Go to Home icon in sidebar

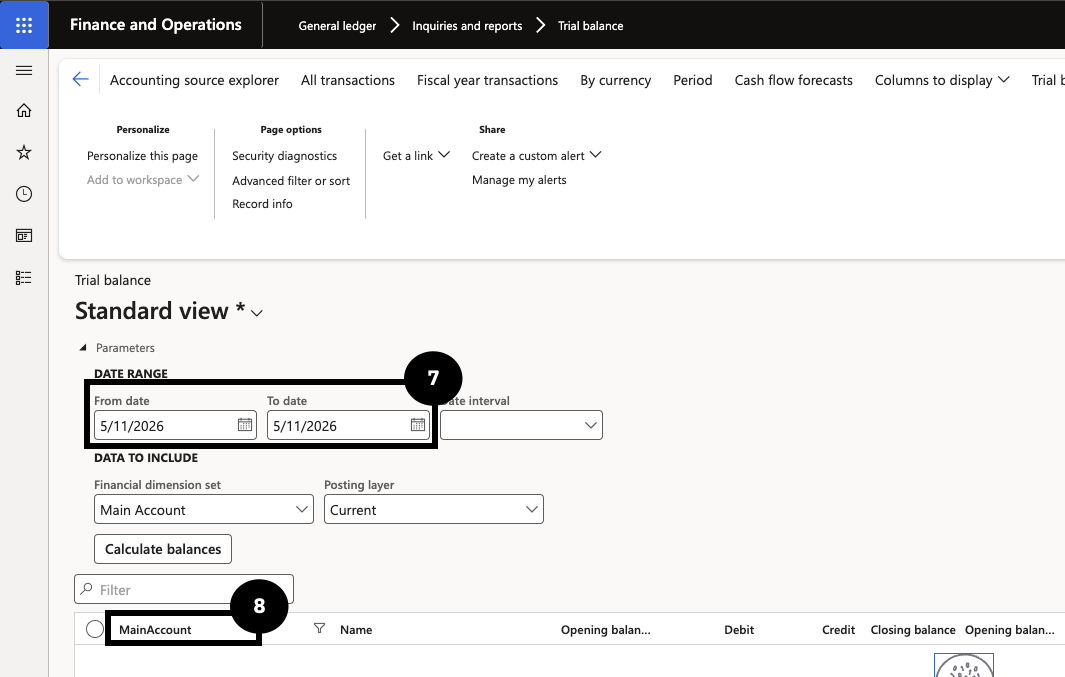[24, 111]
